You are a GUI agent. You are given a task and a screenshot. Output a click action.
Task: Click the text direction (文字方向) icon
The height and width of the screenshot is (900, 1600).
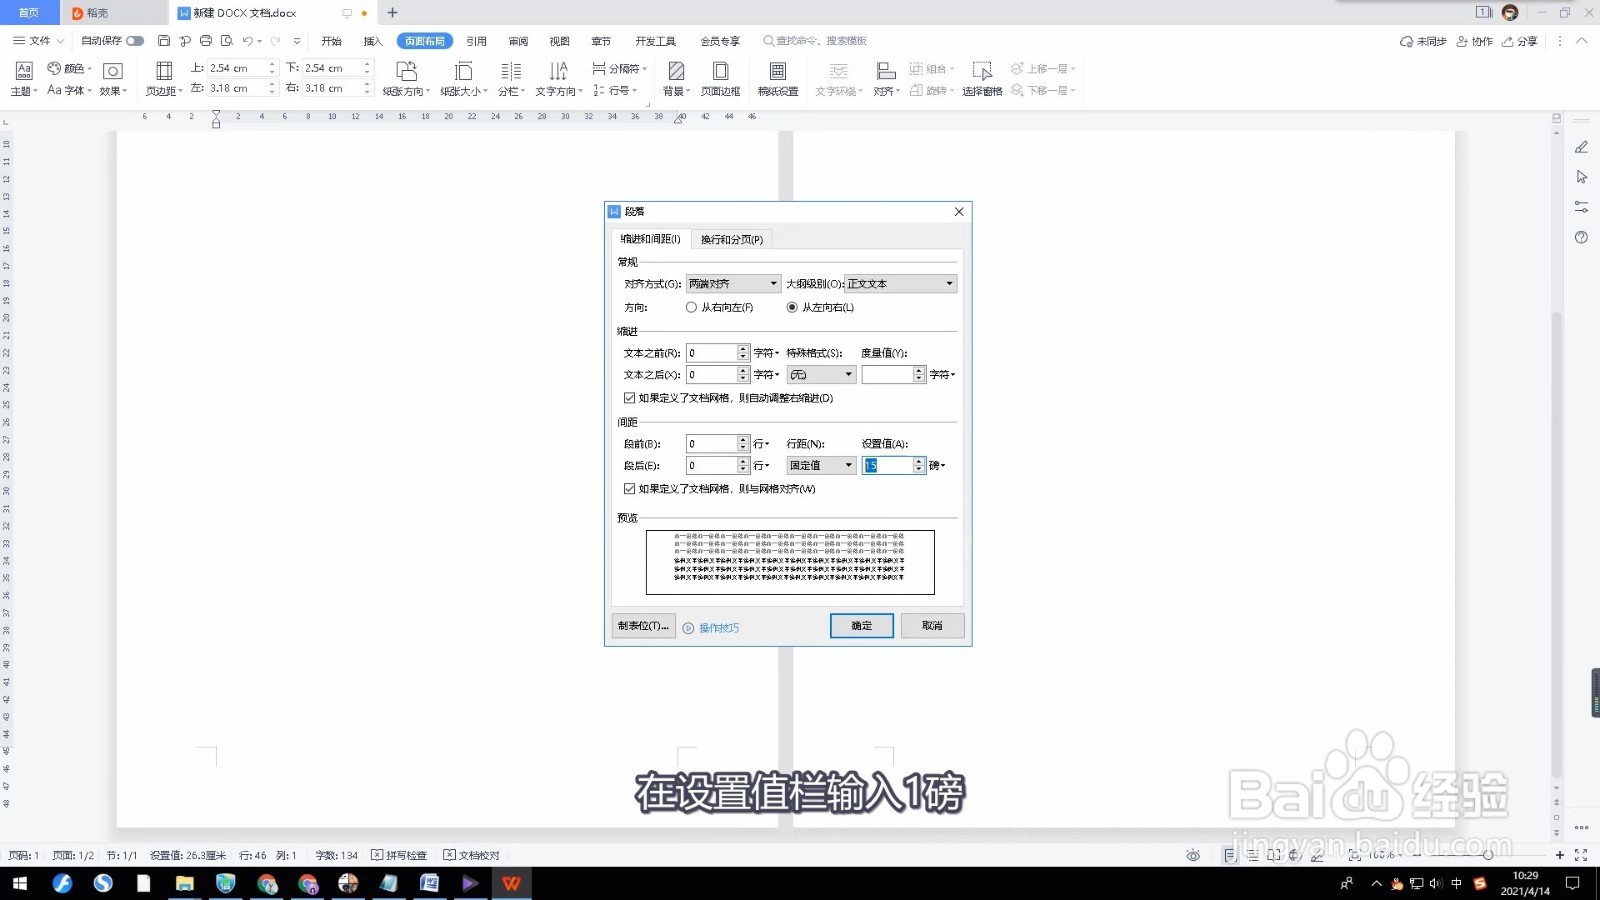point(558,71)
